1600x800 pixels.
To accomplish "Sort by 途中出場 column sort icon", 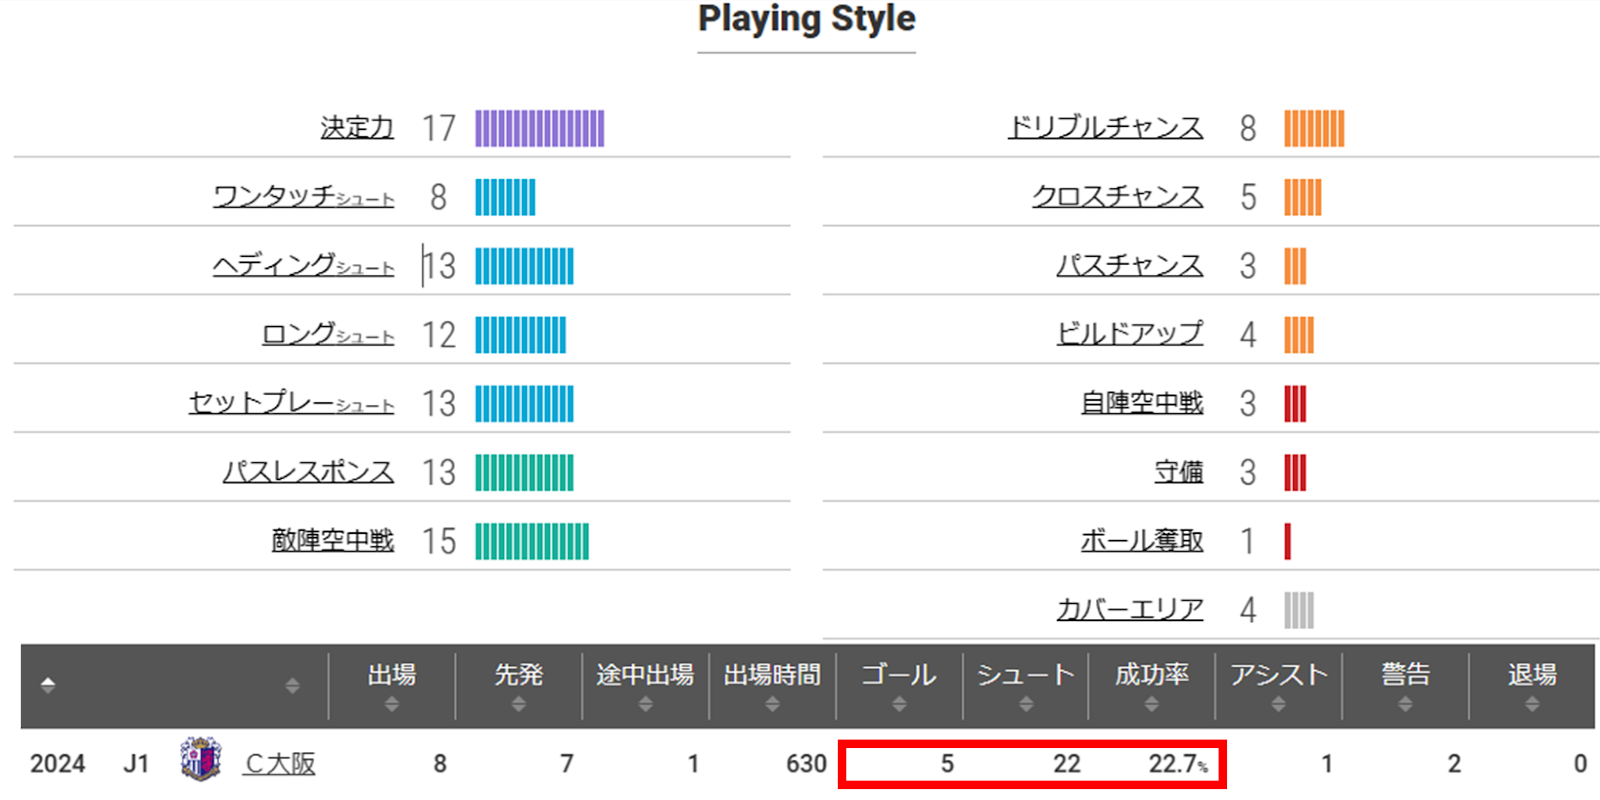I will tap(645, 704).
